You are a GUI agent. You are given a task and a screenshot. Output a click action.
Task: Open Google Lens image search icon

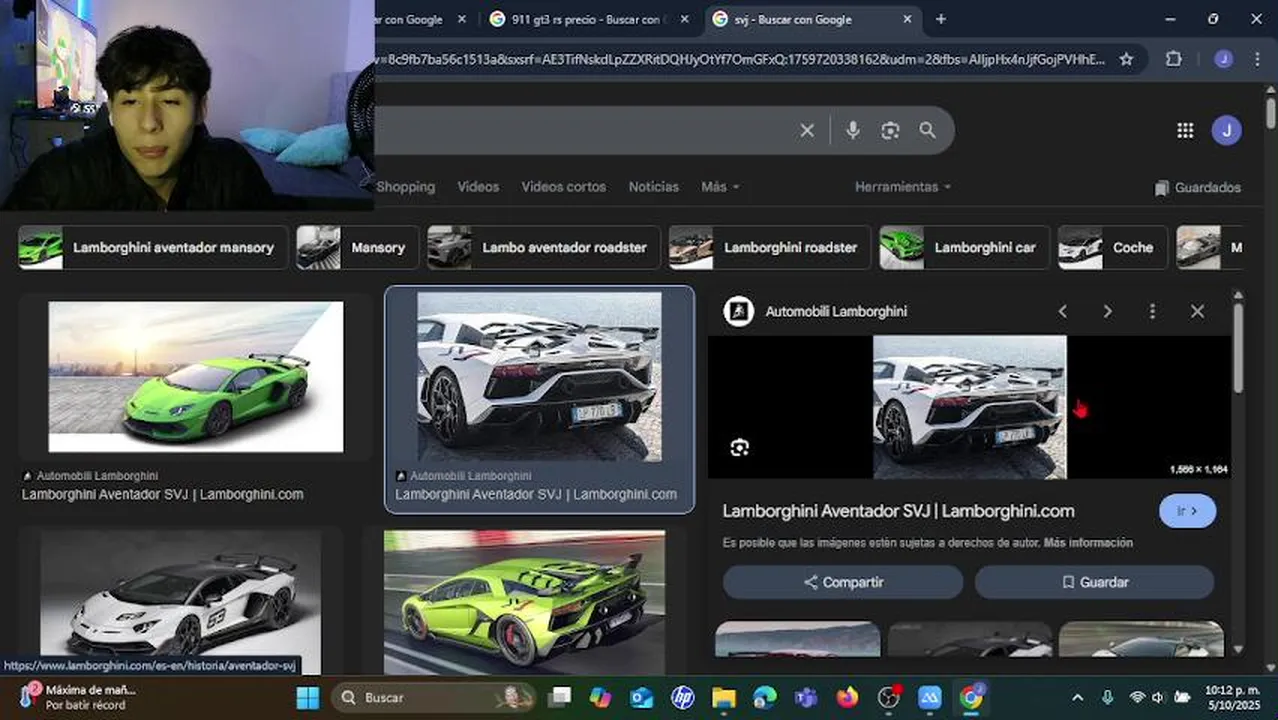click(x=890, y=130)
